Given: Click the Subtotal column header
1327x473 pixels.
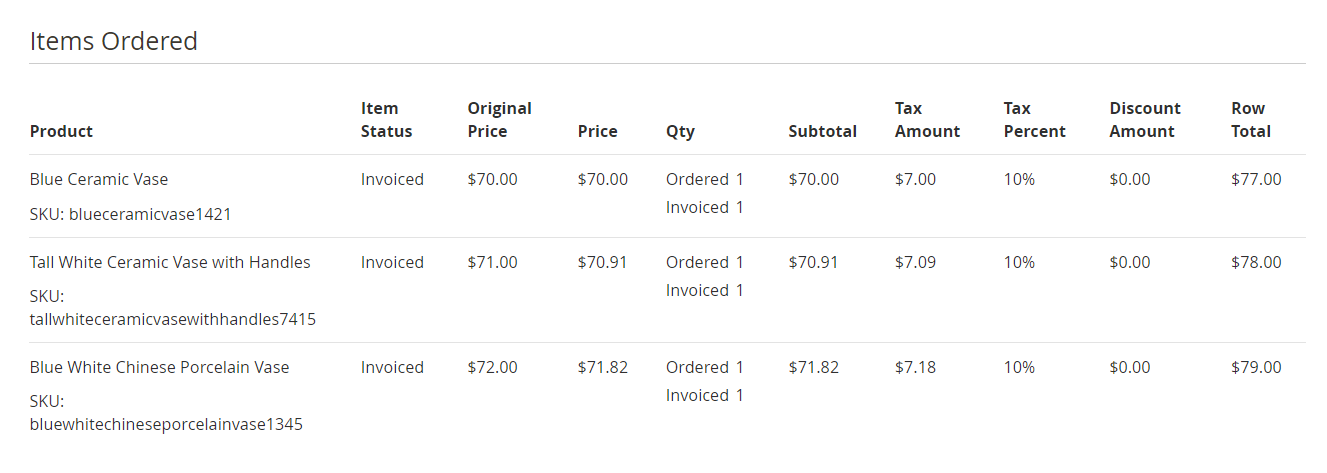Looking at the screenshot, I should coord(822,131).
